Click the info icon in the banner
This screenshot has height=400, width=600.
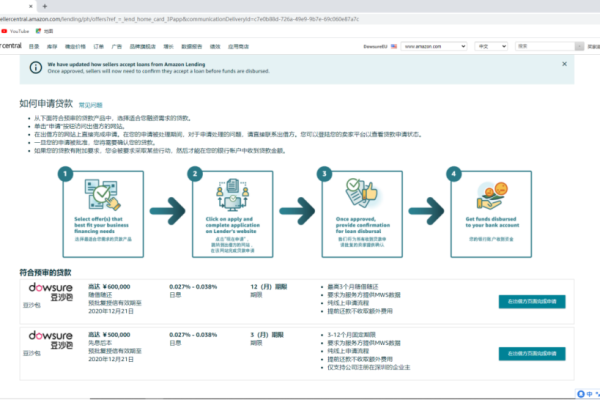tap(36, 68)
